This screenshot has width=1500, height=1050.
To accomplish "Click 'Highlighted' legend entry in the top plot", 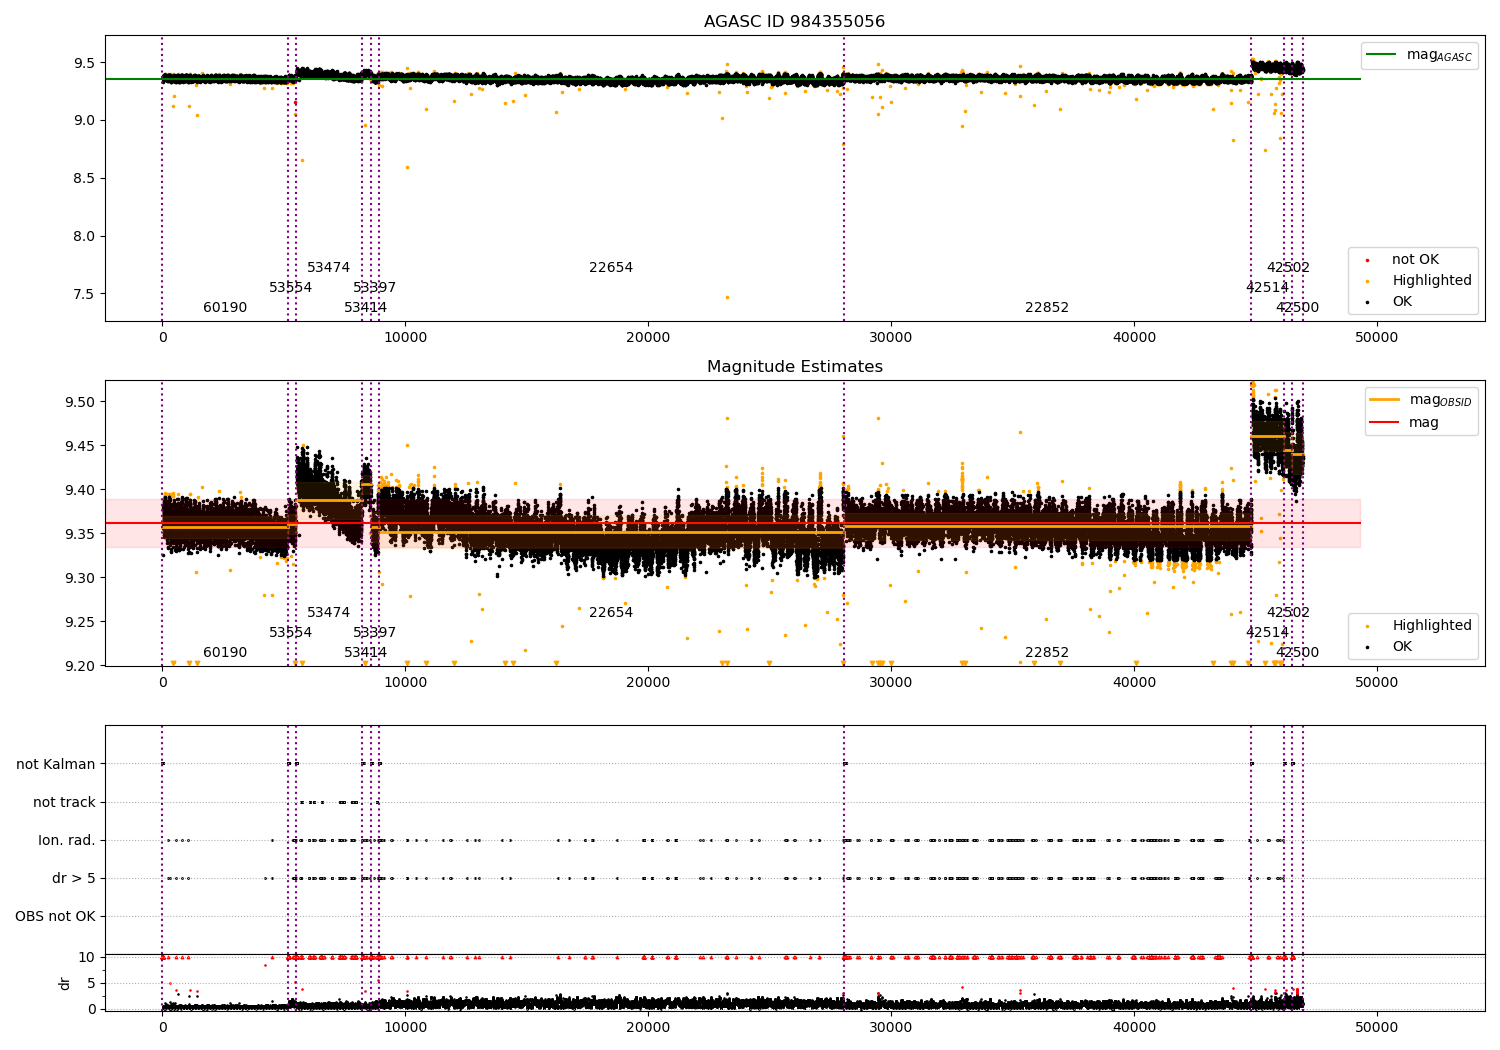I will [1419, 281].
